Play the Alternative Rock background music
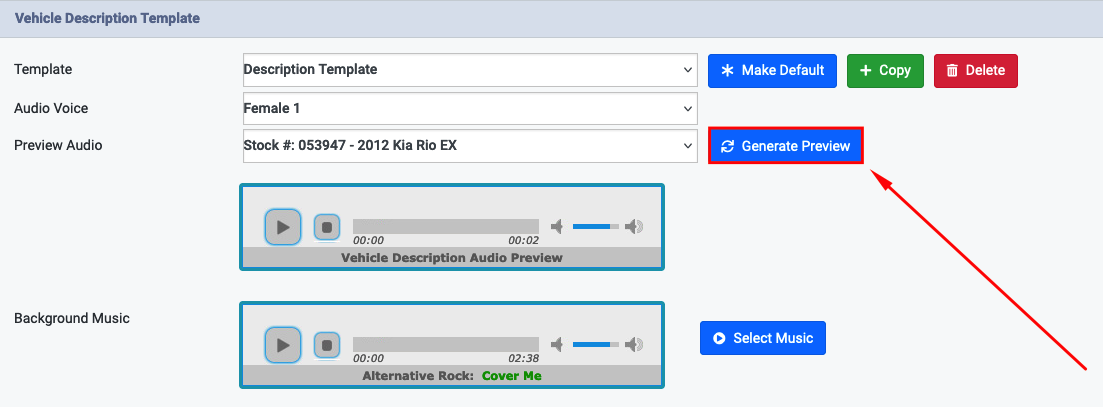The image size is (1103, 407). 283,345
